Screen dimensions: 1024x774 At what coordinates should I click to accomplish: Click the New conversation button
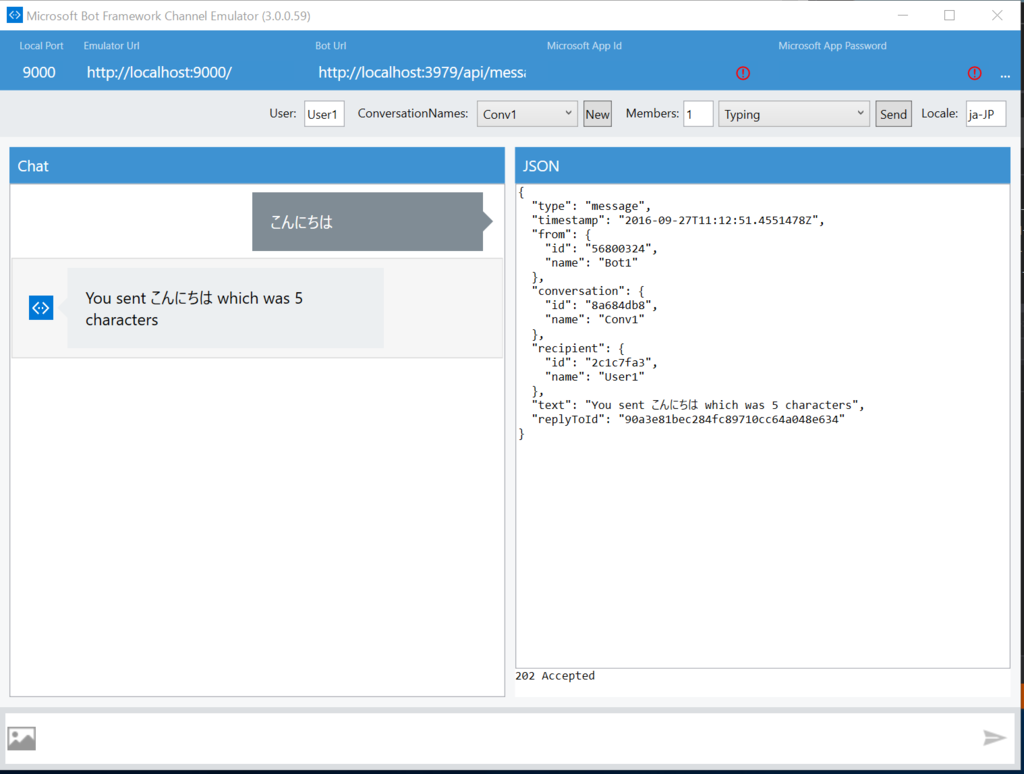click(x=597, y=114)
